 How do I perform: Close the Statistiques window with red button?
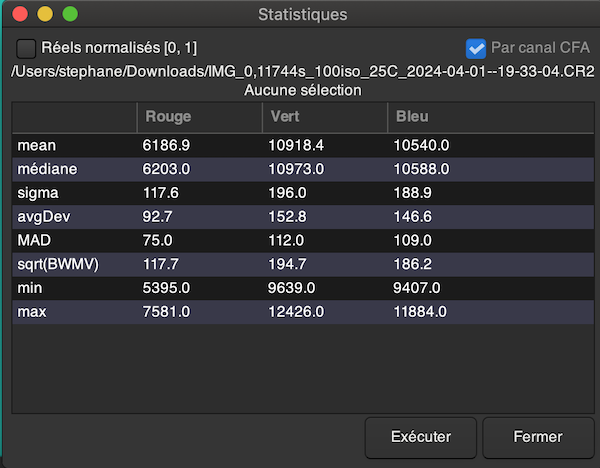[x=20, y=15]
